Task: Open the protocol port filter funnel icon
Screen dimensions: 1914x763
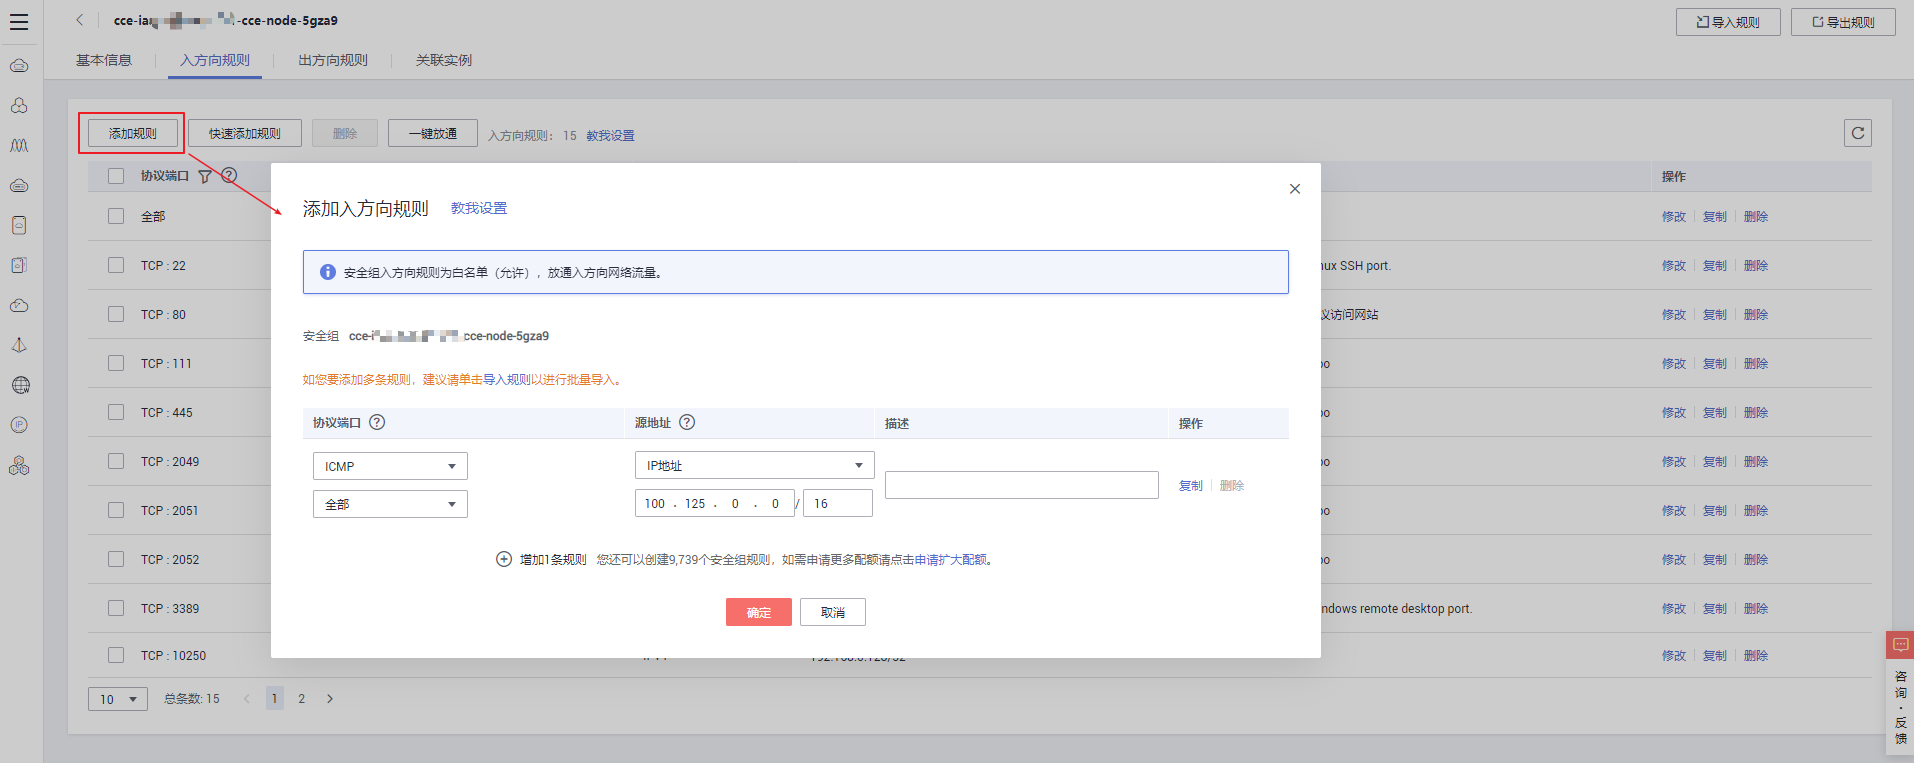Action: click(x=205, y=176)
